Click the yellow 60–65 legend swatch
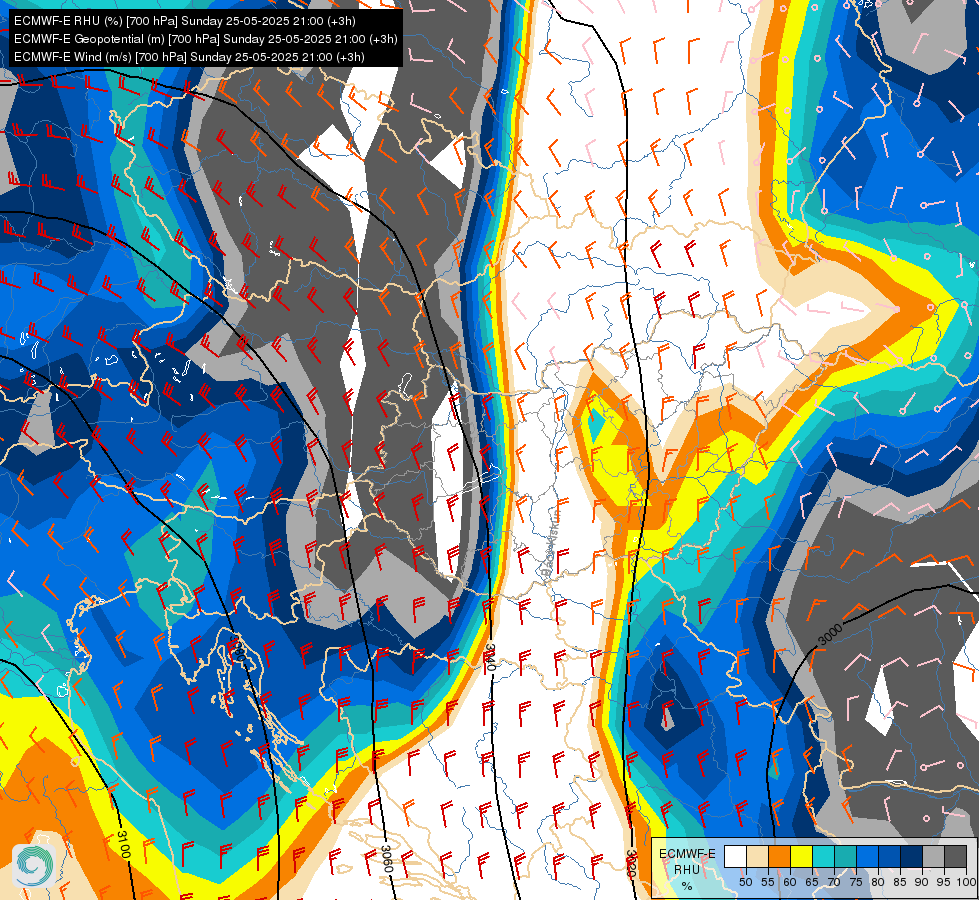This screenshot has height=900, width=979. [x=801, y=856]
